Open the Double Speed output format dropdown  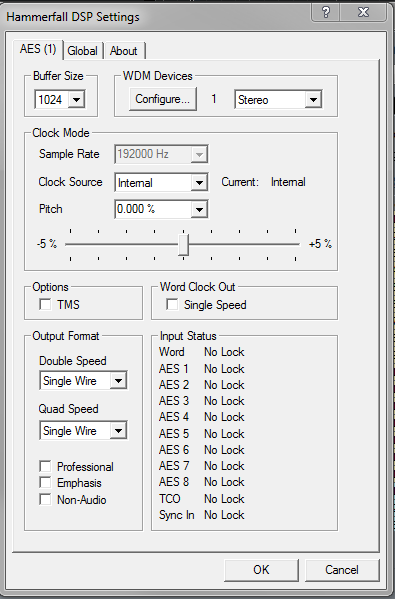click(x=83, y=380)
